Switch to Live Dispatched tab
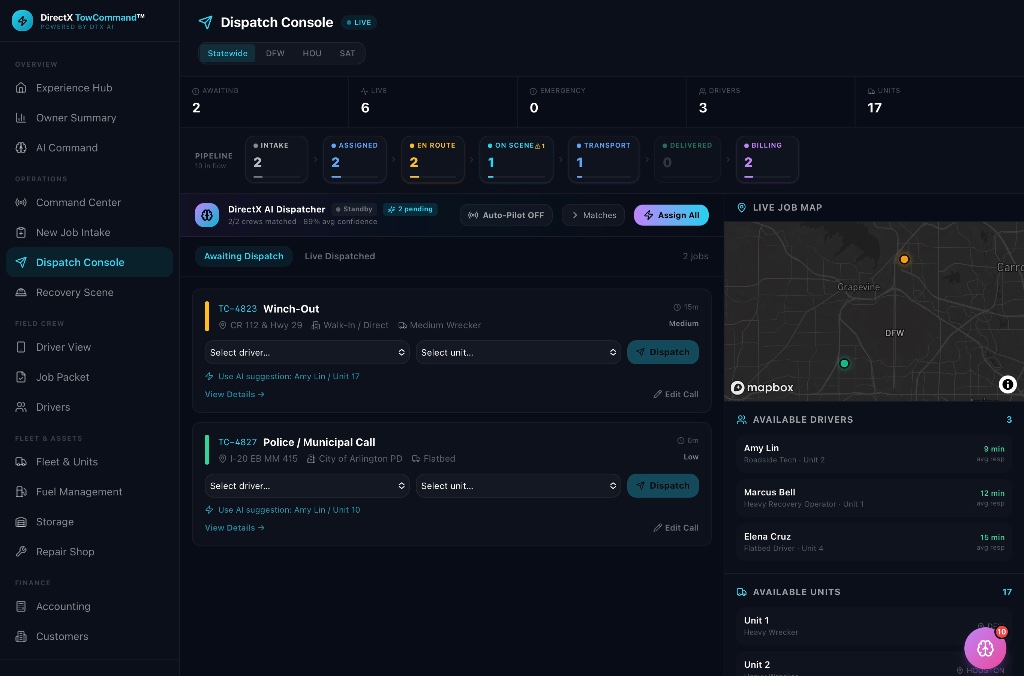Image resolution: width=1024 pixels, height=676 pixels. (340, 256)
